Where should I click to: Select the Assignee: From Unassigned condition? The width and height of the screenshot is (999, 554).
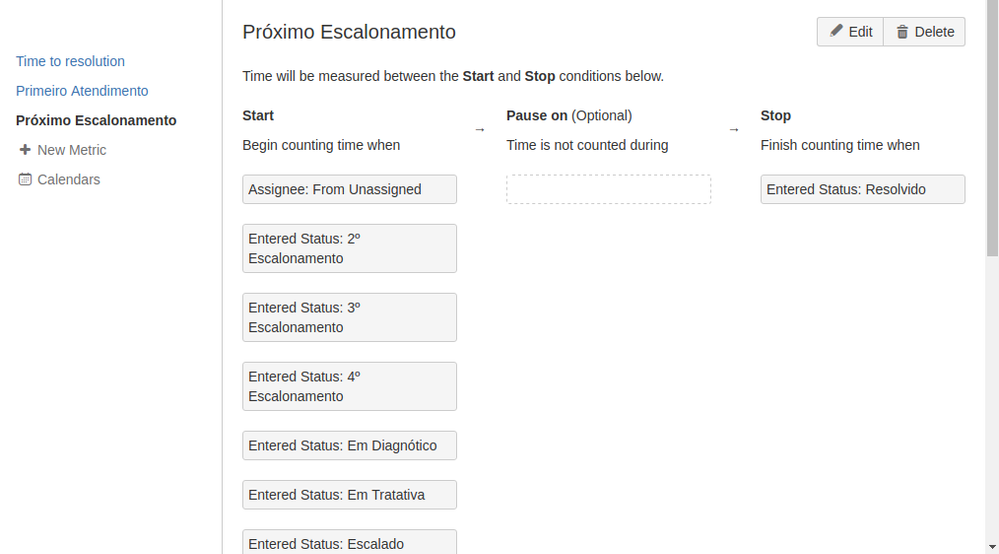tap(349, 189)
